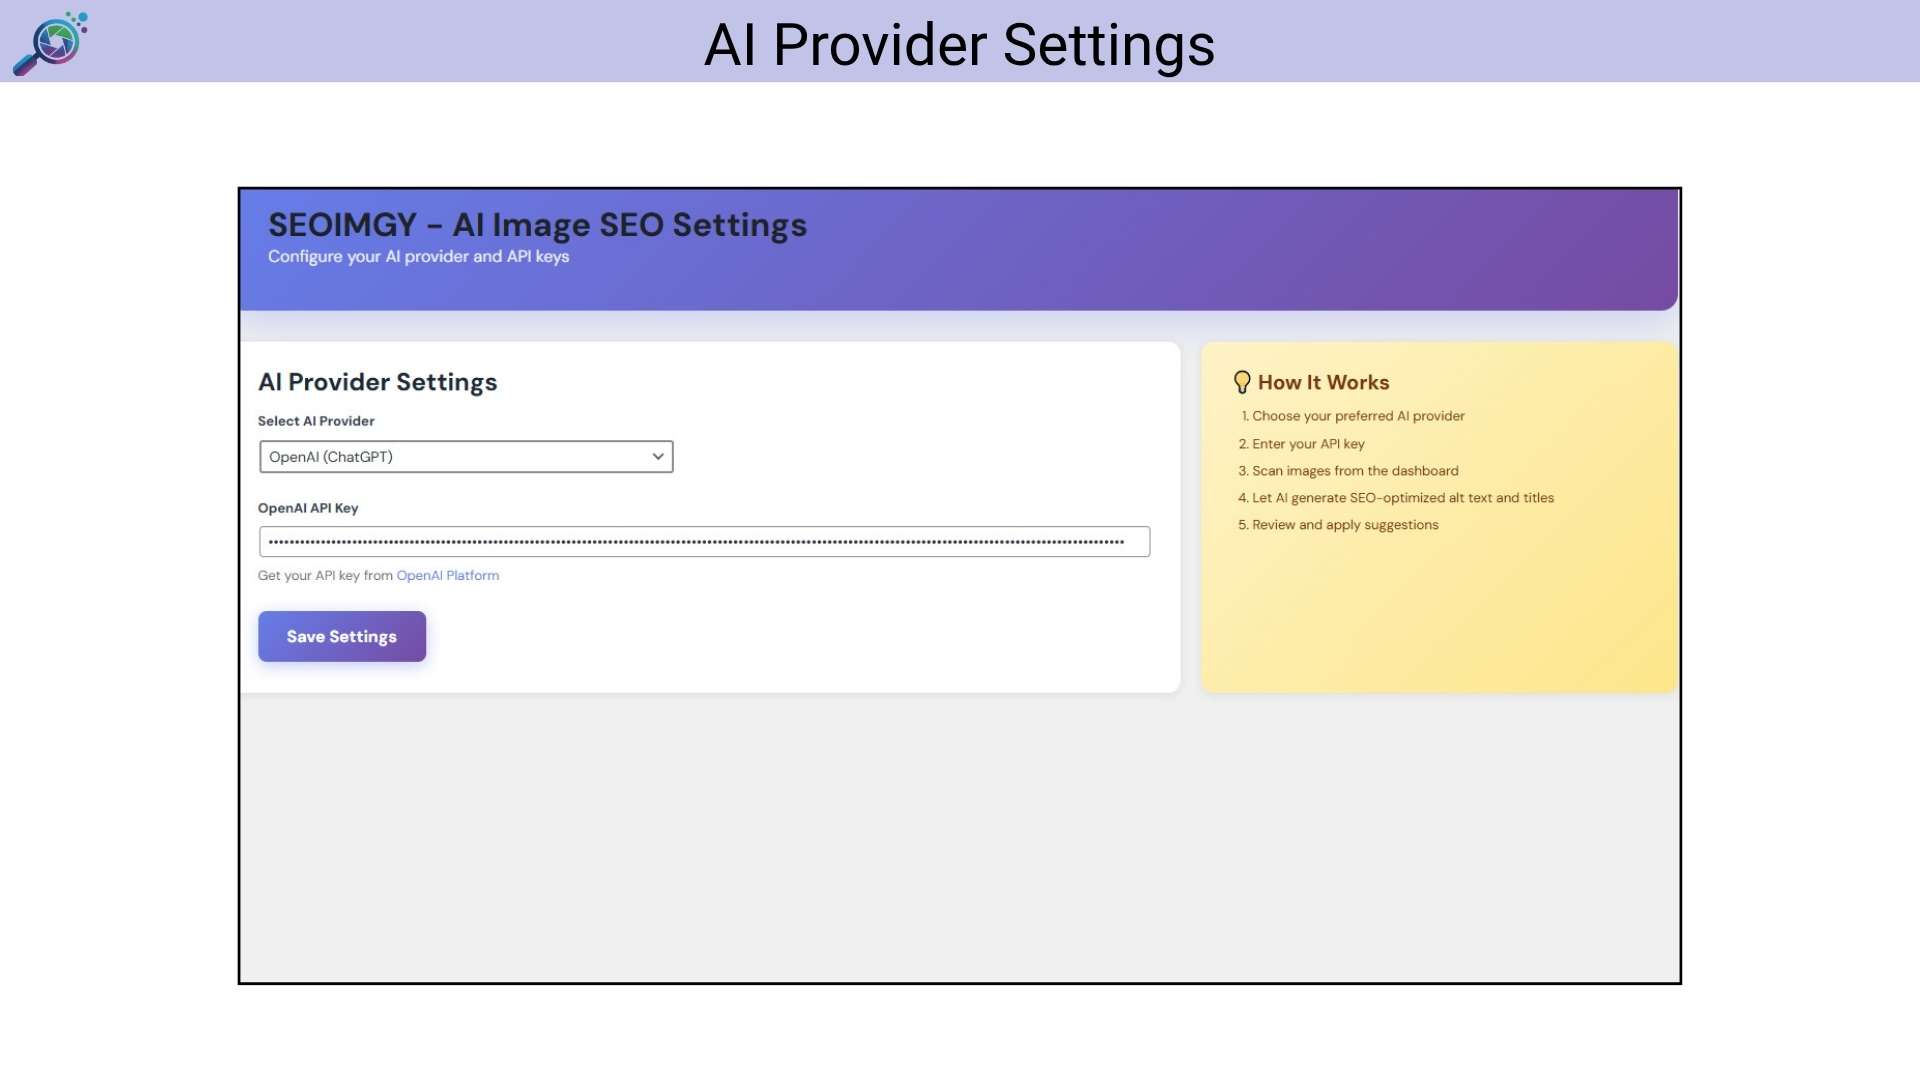
Task: Click the Save Settings button
Action: [342, 637]
